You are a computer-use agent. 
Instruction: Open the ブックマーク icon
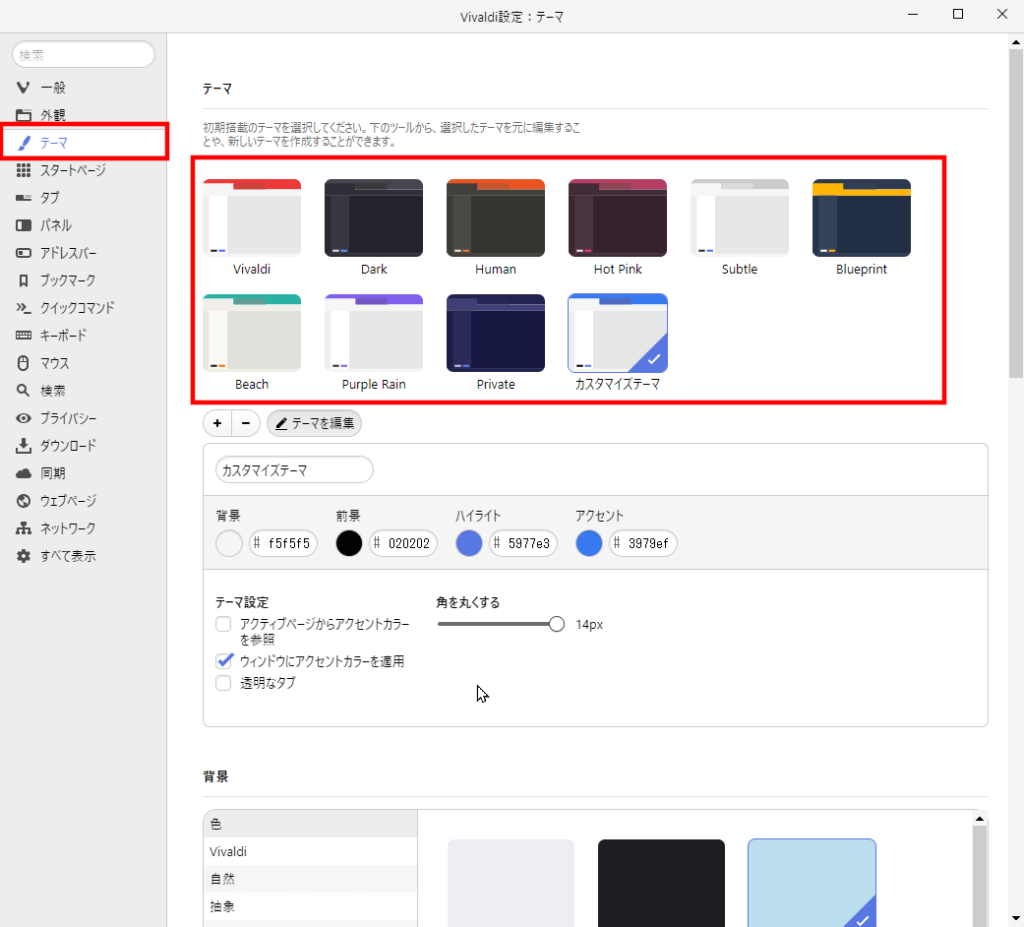click(24, 280)
